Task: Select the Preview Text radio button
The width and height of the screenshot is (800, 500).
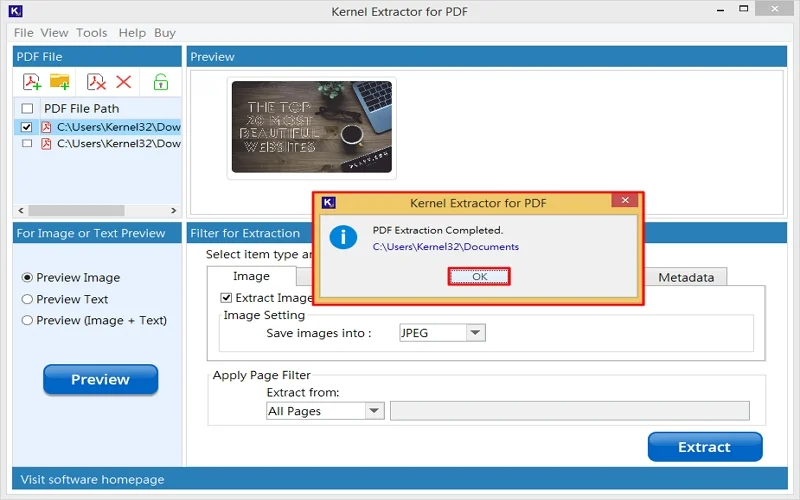Action: pyautogui.click(x=27, y=299)
